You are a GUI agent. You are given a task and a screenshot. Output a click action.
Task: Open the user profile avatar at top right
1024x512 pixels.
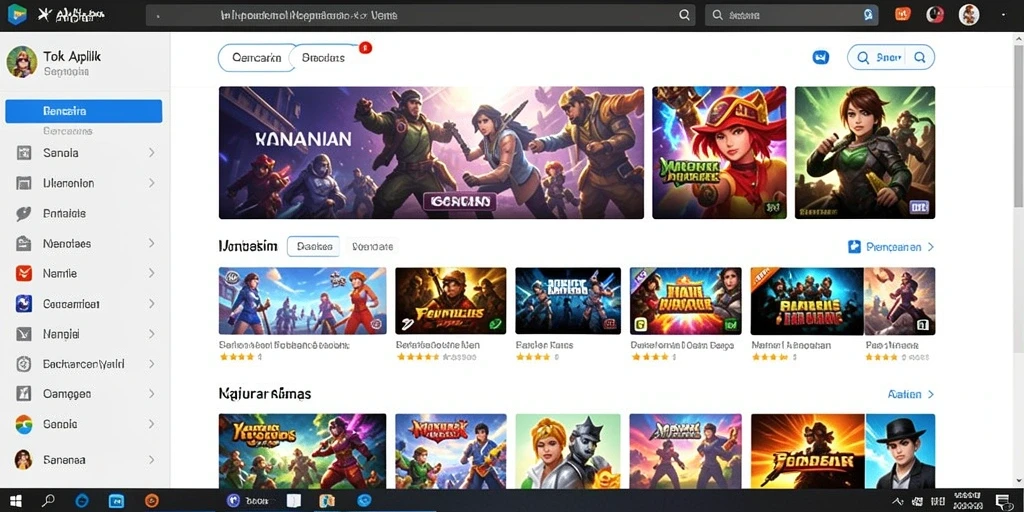tap(968, 14)
